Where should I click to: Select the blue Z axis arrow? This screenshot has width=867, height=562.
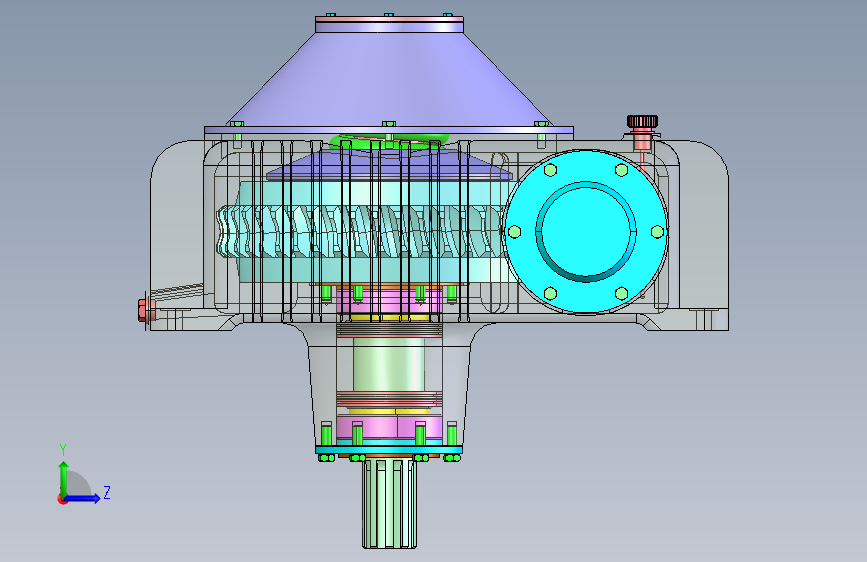pyautogui.click(x=83, y=498)
